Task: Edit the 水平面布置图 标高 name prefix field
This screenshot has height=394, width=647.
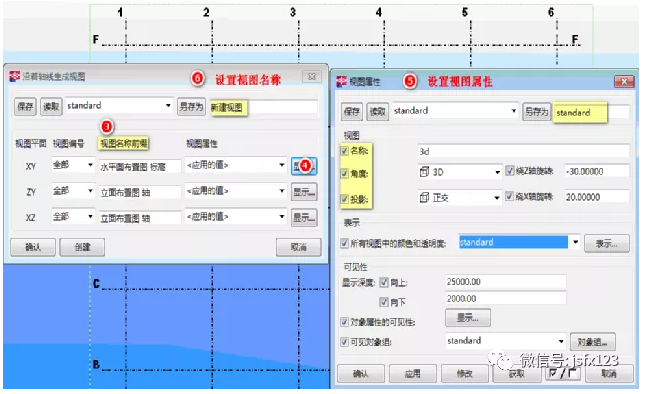Action: (140, 166)
